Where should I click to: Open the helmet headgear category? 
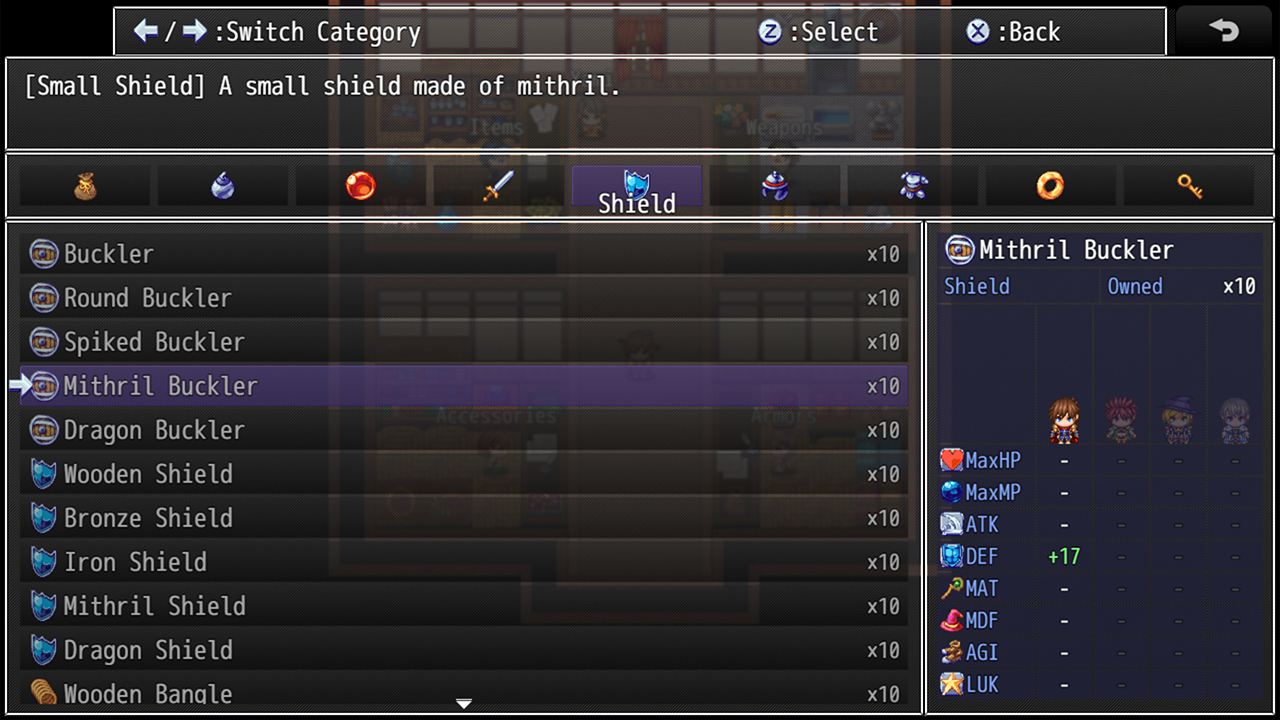tap(775, 186)
